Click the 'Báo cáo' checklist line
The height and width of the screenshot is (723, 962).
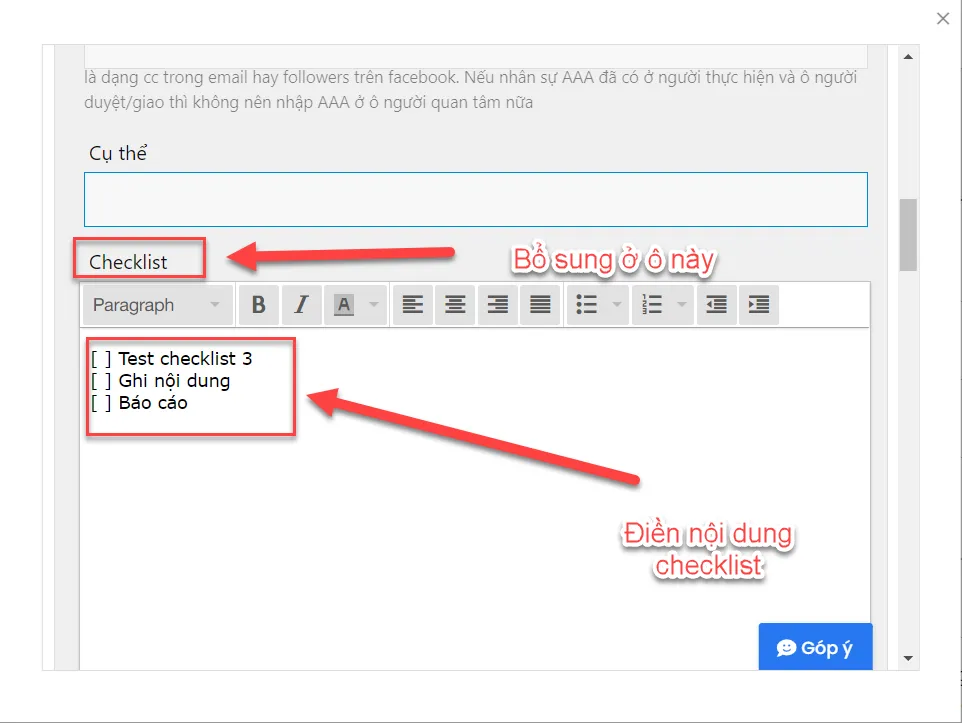139,403
